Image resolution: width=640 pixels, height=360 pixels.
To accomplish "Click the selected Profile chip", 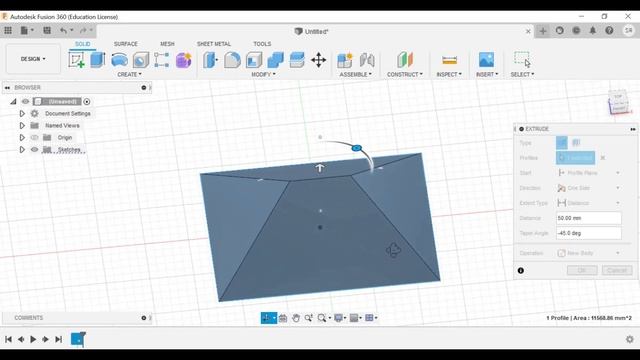I will pos(576,158).
